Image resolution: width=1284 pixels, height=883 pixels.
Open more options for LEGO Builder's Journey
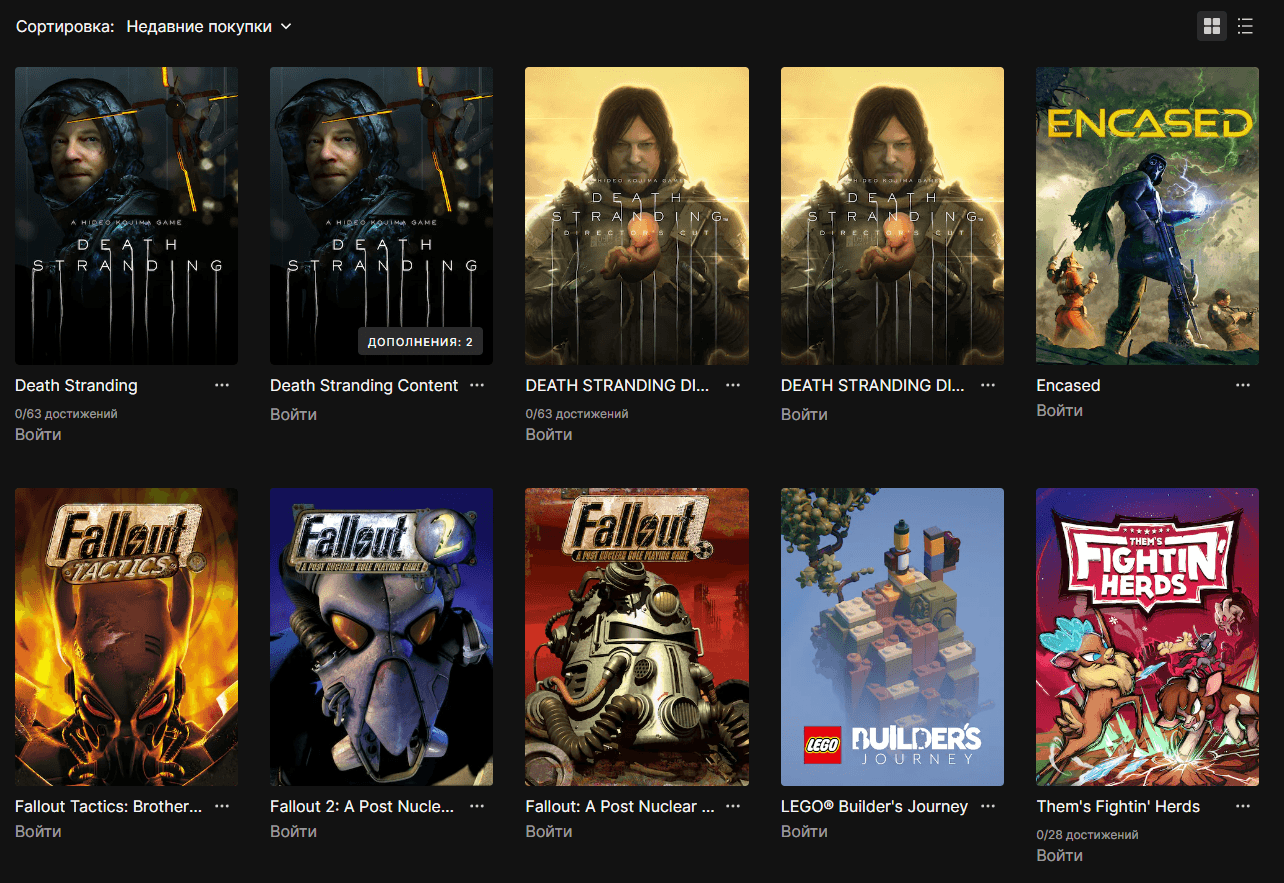tap(988, 806)
